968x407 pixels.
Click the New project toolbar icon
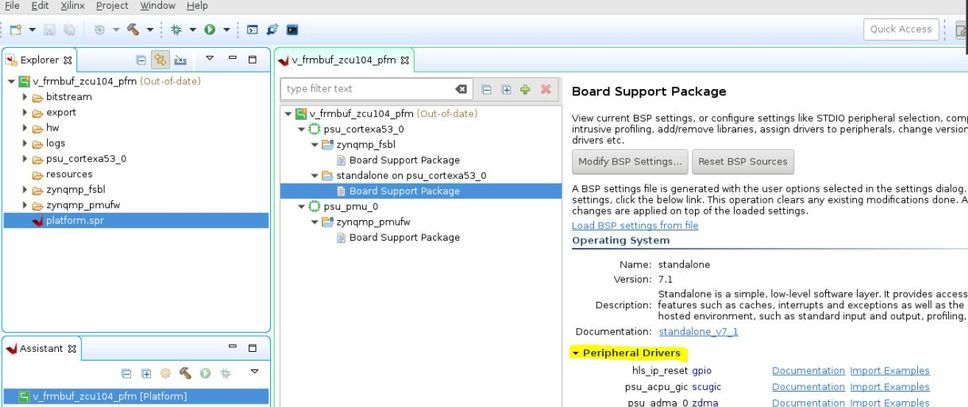pos(15,30)
